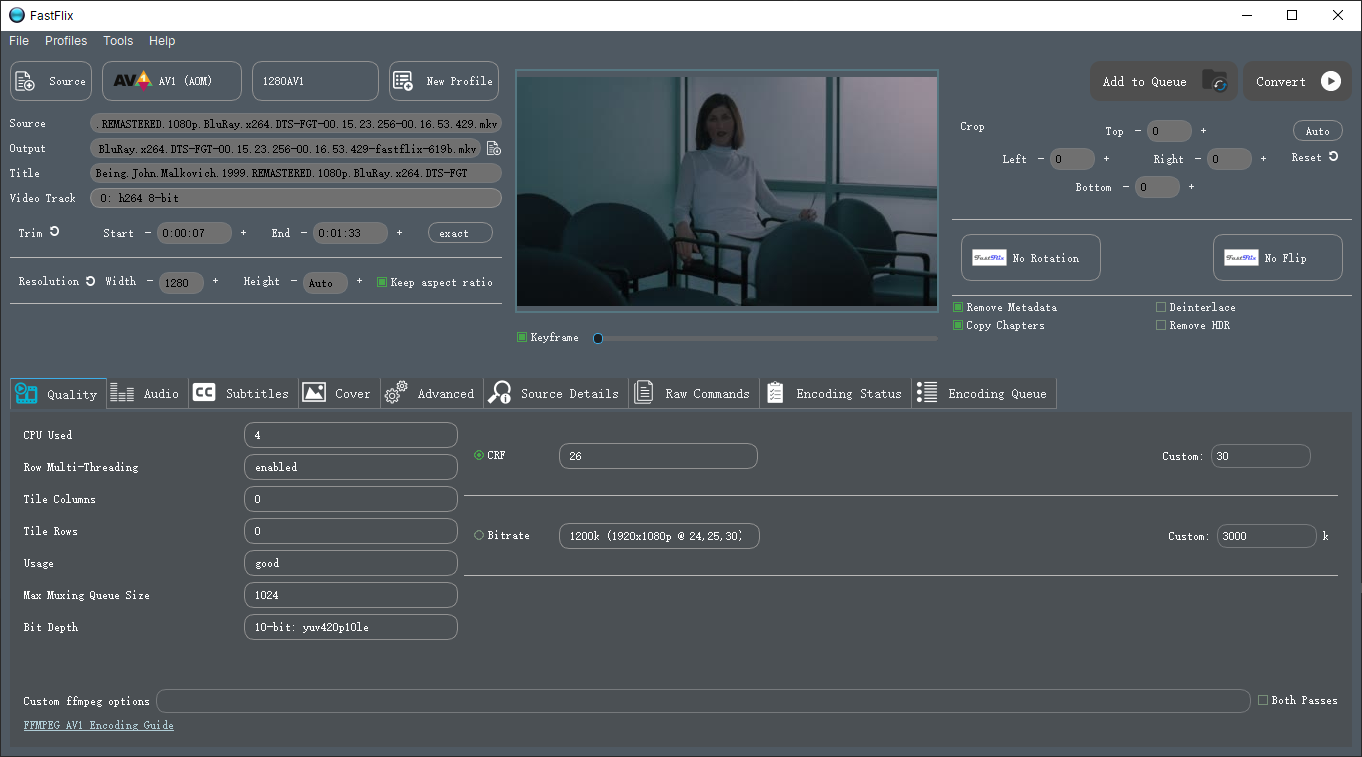This screenshot has height=757, width=1362.
Task: Click the Auto crop button
Action: click(x=1317, y=130)
